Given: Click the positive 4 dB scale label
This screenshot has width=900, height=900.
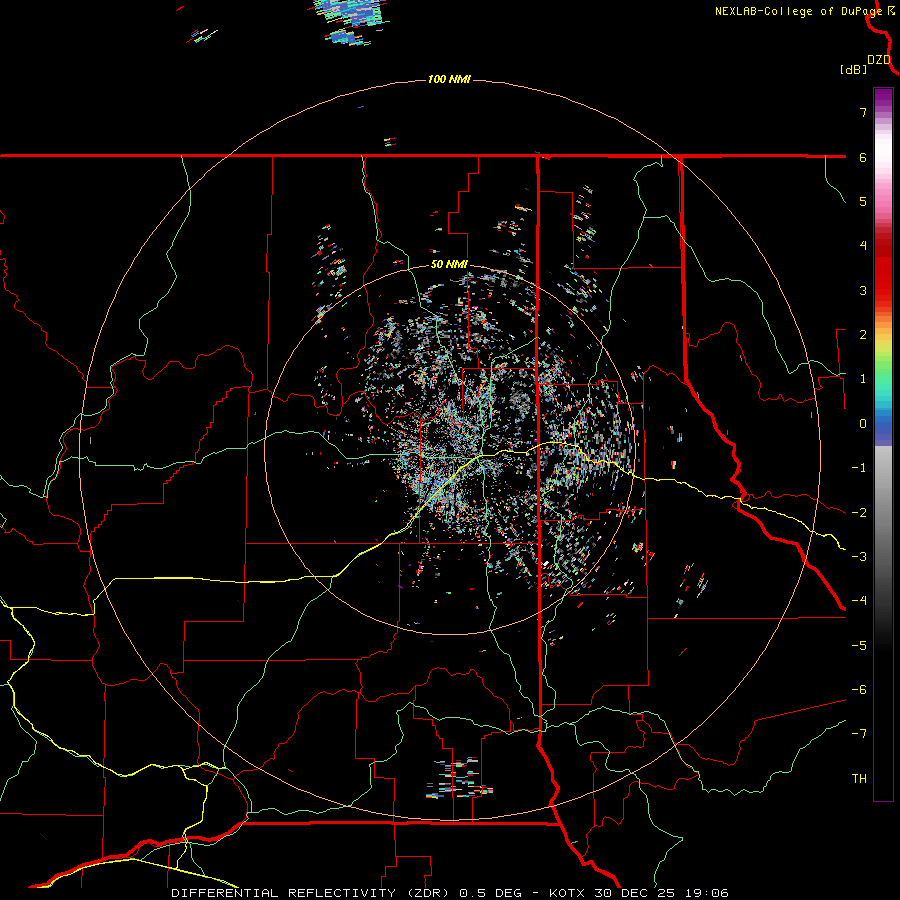Looking at the screenshot, I should click(x=863, y=246).
